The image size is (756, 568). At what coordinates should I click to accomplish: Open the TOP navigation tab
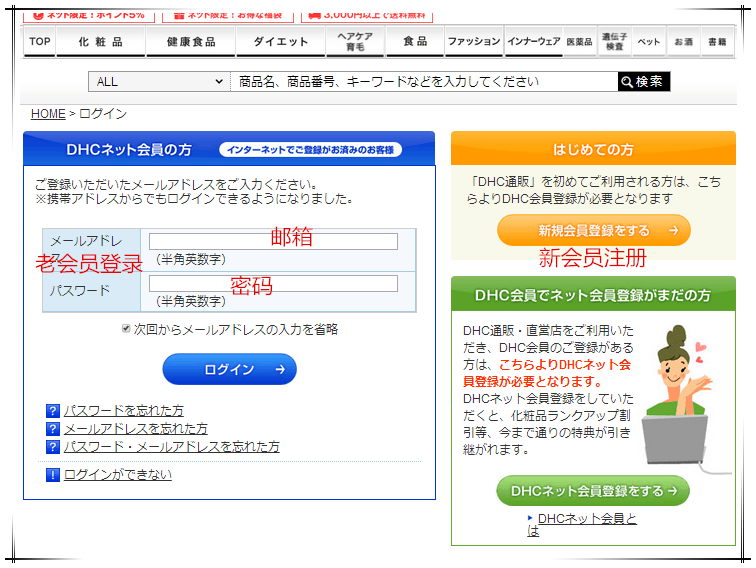point(40,42)
